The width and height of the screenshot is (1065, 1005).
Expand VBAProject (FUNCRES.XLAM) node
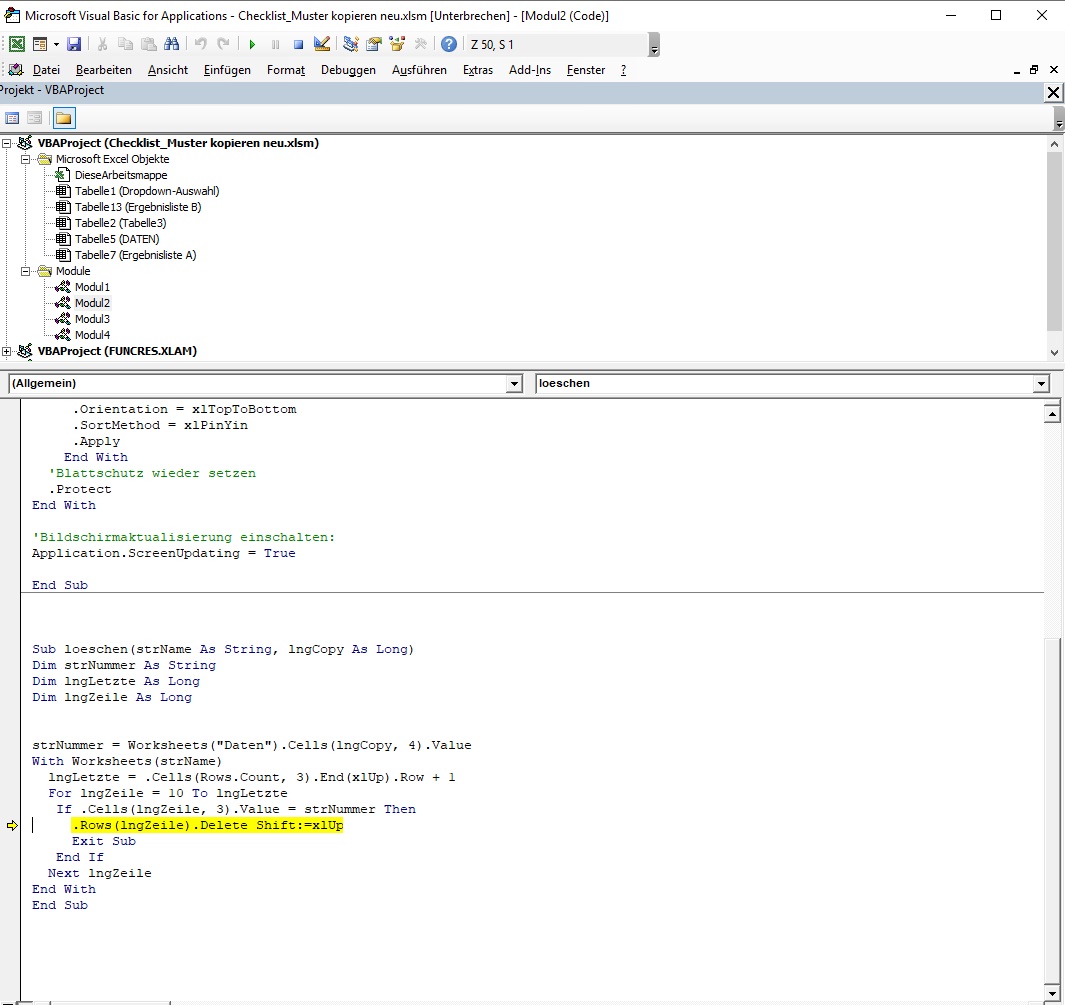tap(7, 351)
